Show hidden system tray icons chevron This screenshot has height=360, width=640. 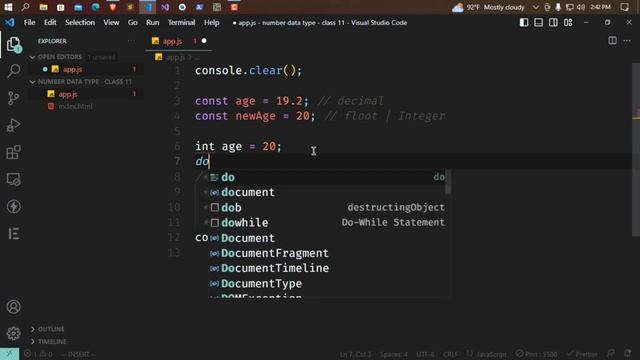[536, 7]
